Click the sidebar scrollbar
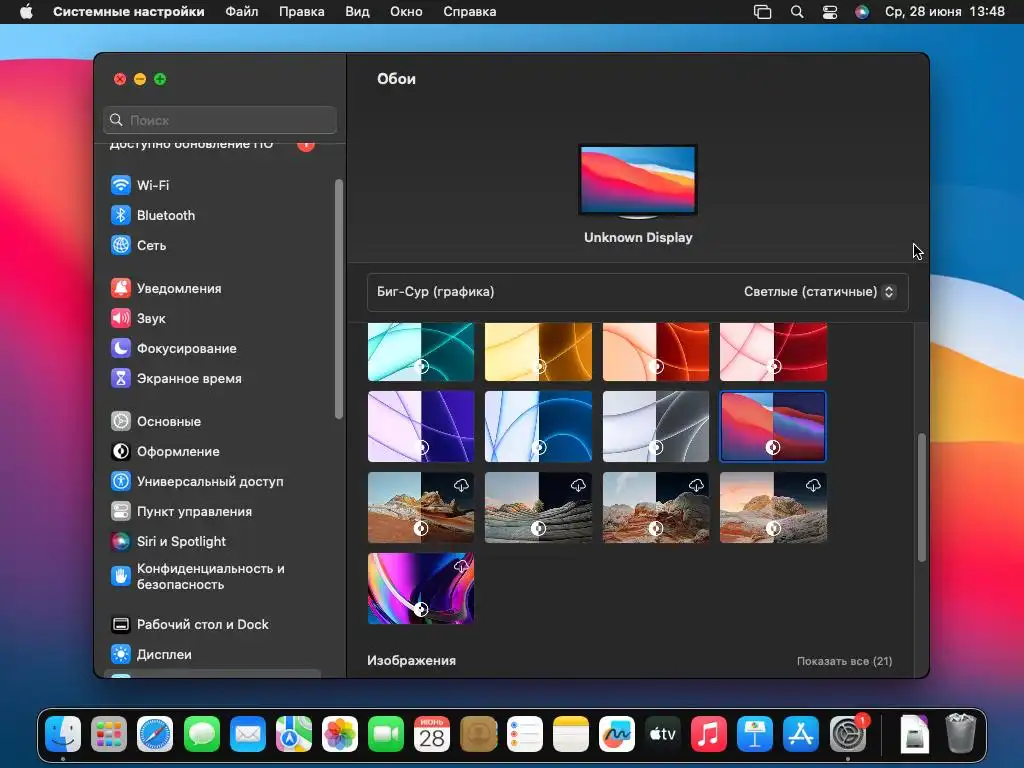Image resolution: width=1024 pixels, height=768 pixels. 338,298
